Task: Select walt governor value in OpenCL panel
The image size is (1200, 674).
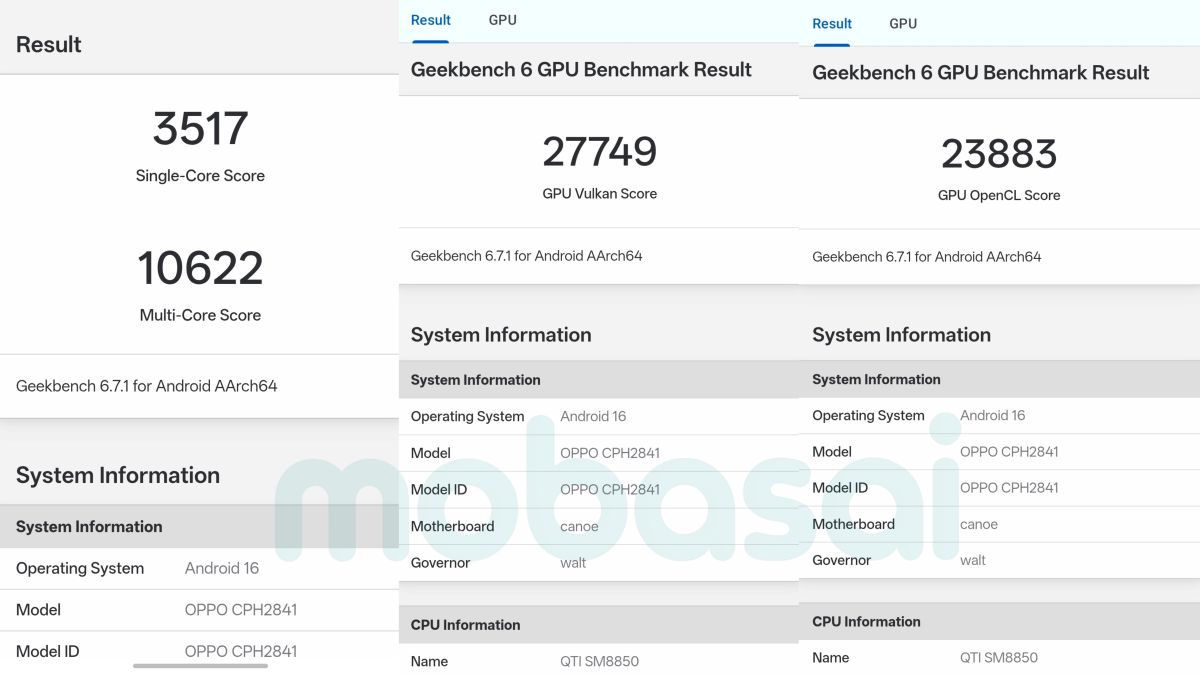Action: click(x=973, y=561)
